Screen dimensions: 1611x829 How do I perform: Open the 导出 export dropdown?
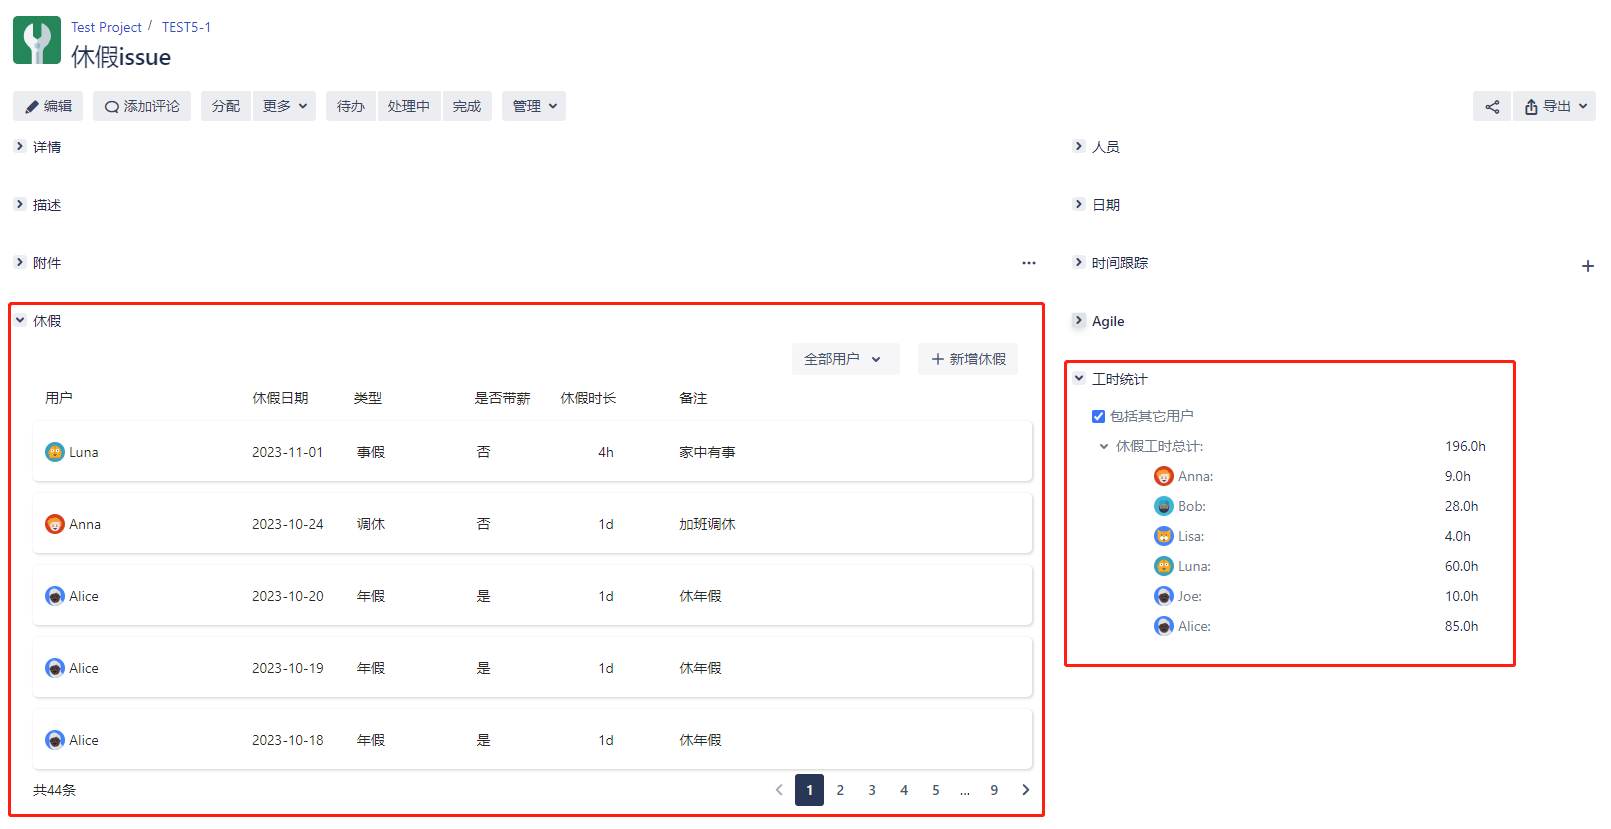(1555, 106)
